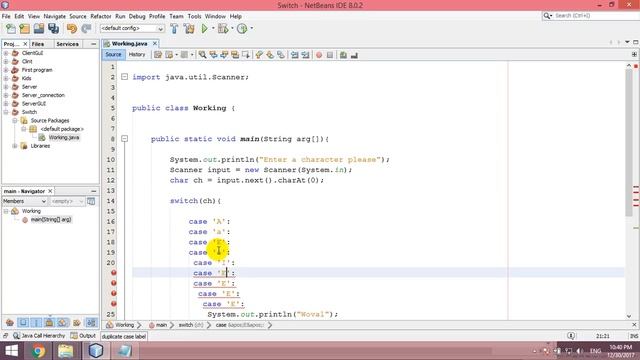The height and width of the screenshot is (360, 640).
Task: Switch to the Services tab
Action: [x=67, y=44]
